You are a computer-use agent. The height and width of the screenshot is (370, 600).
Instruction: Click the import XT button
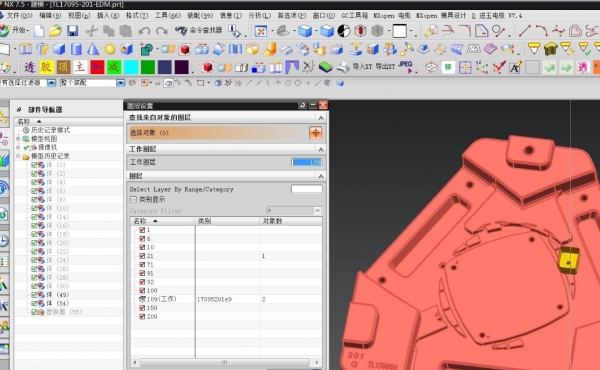(362, 67)
